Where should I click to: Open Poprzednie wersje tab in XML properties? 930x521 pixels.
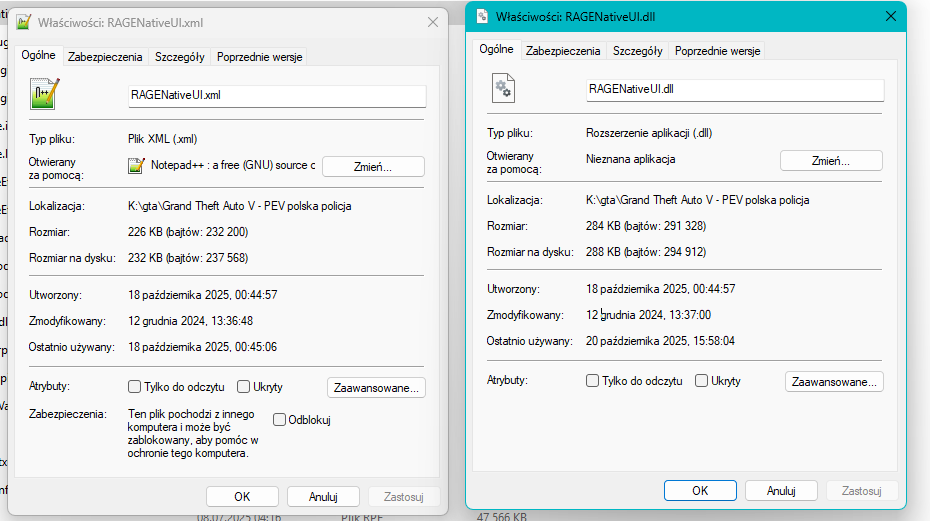pyautogui.click(x=259, y=57)
